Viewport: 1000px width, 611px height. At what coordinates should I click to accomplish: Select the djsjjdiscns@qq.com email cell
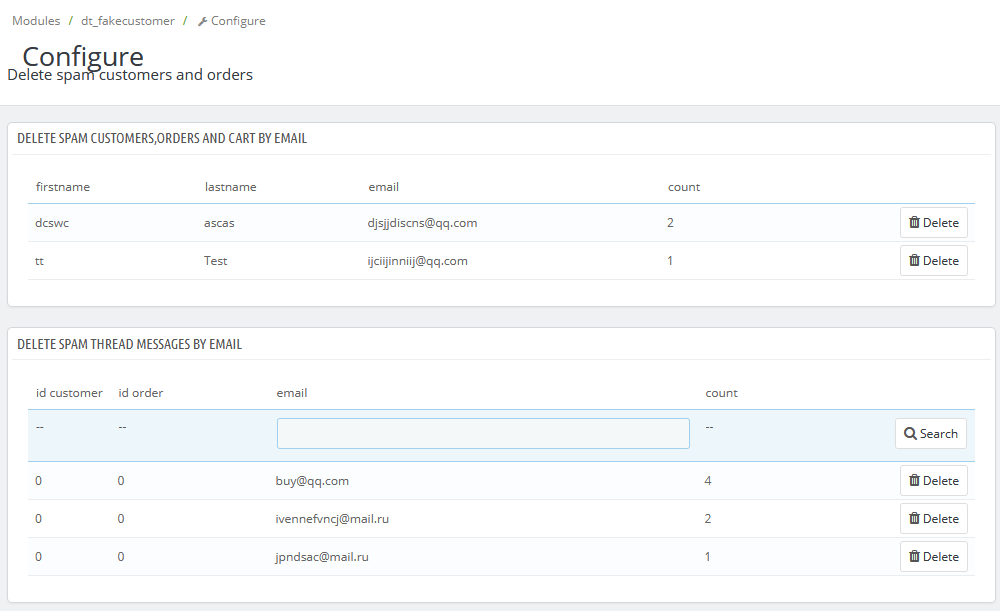pos(423,223)
